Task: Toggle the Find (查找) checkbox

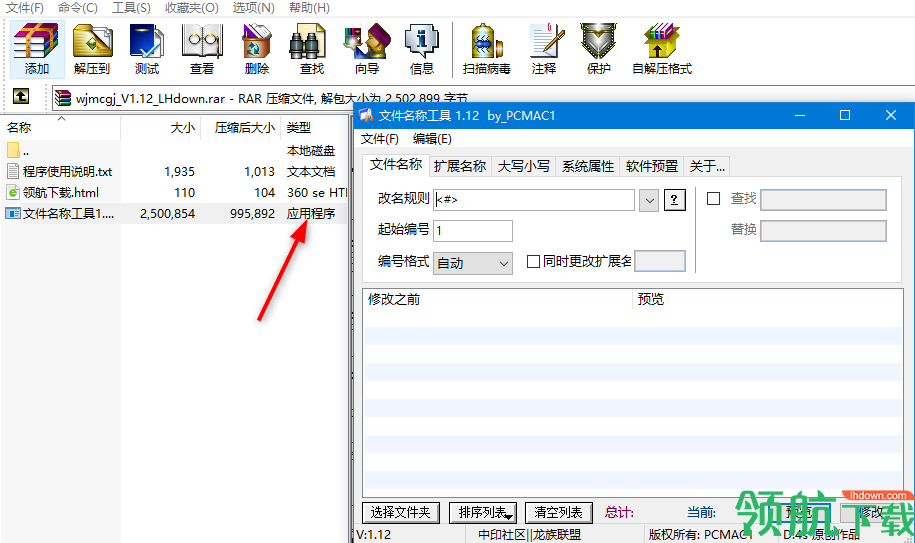Action: click(x=713, y=198)
